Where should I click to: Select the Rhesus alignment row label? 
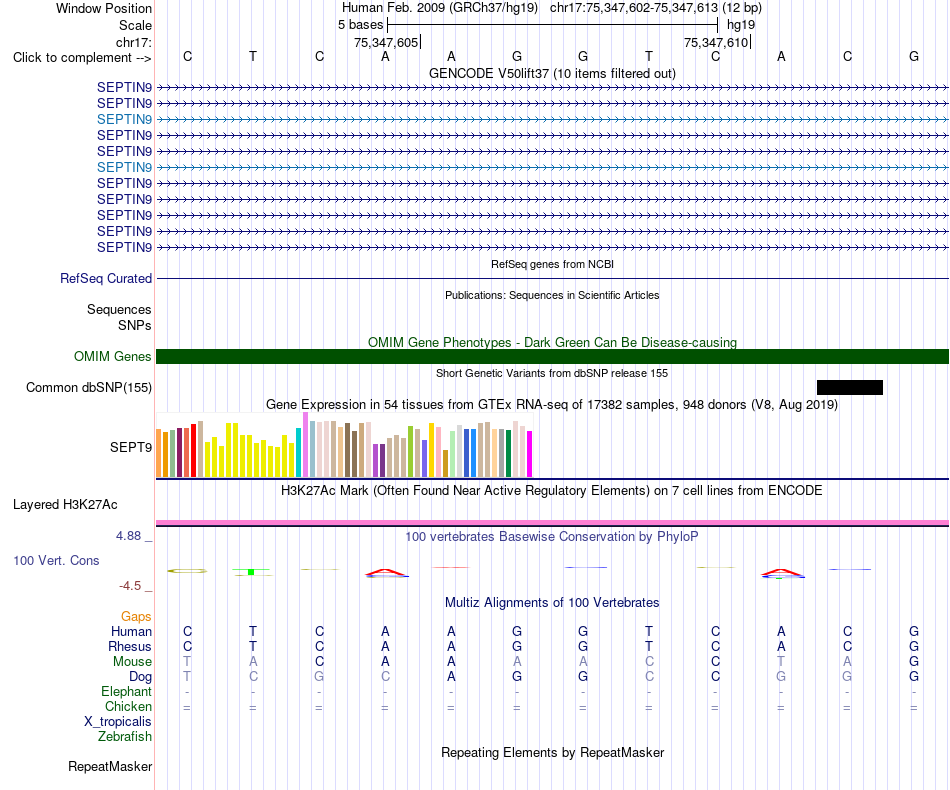[130, 647]
